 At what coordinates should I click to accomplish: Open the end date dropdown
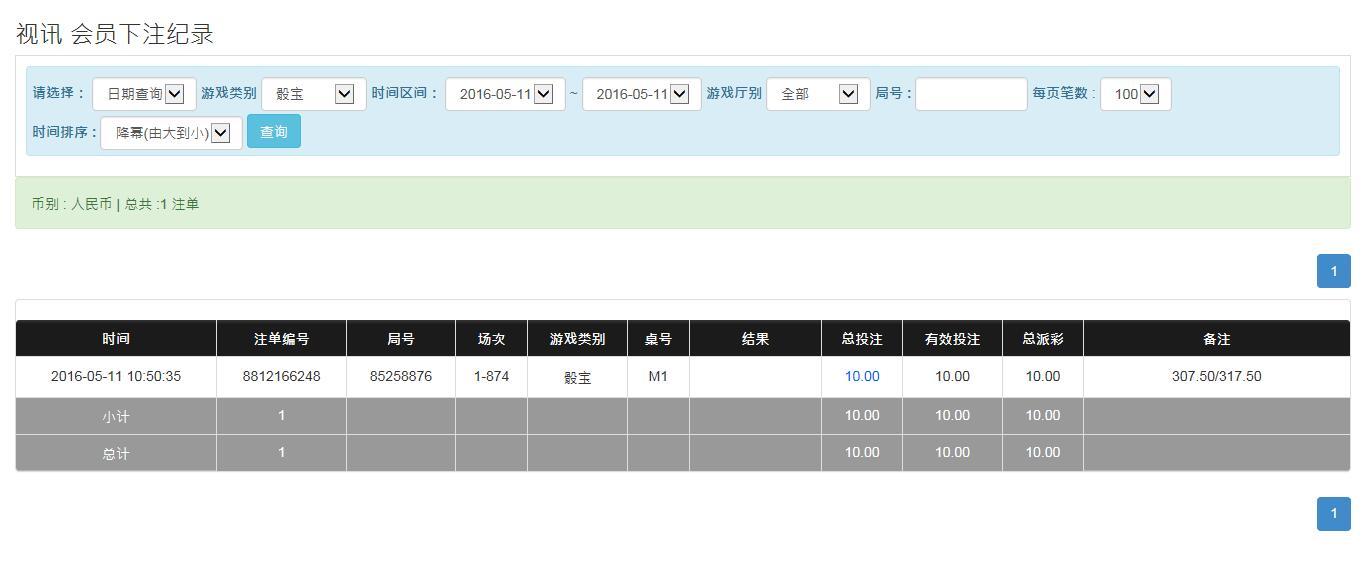(640, 93)
